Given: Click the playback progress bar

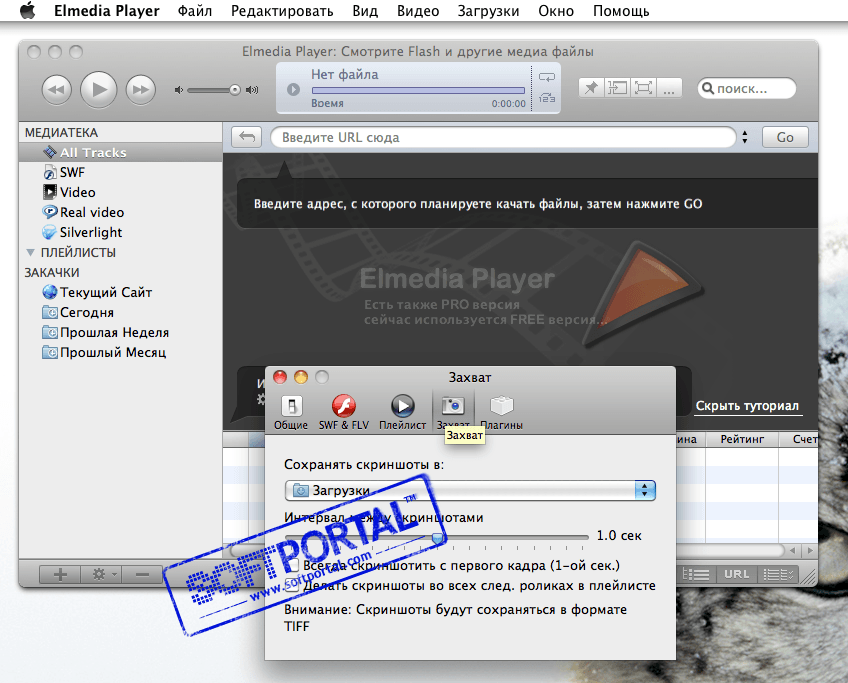Looking at the screenshot, I should [418, 90].
